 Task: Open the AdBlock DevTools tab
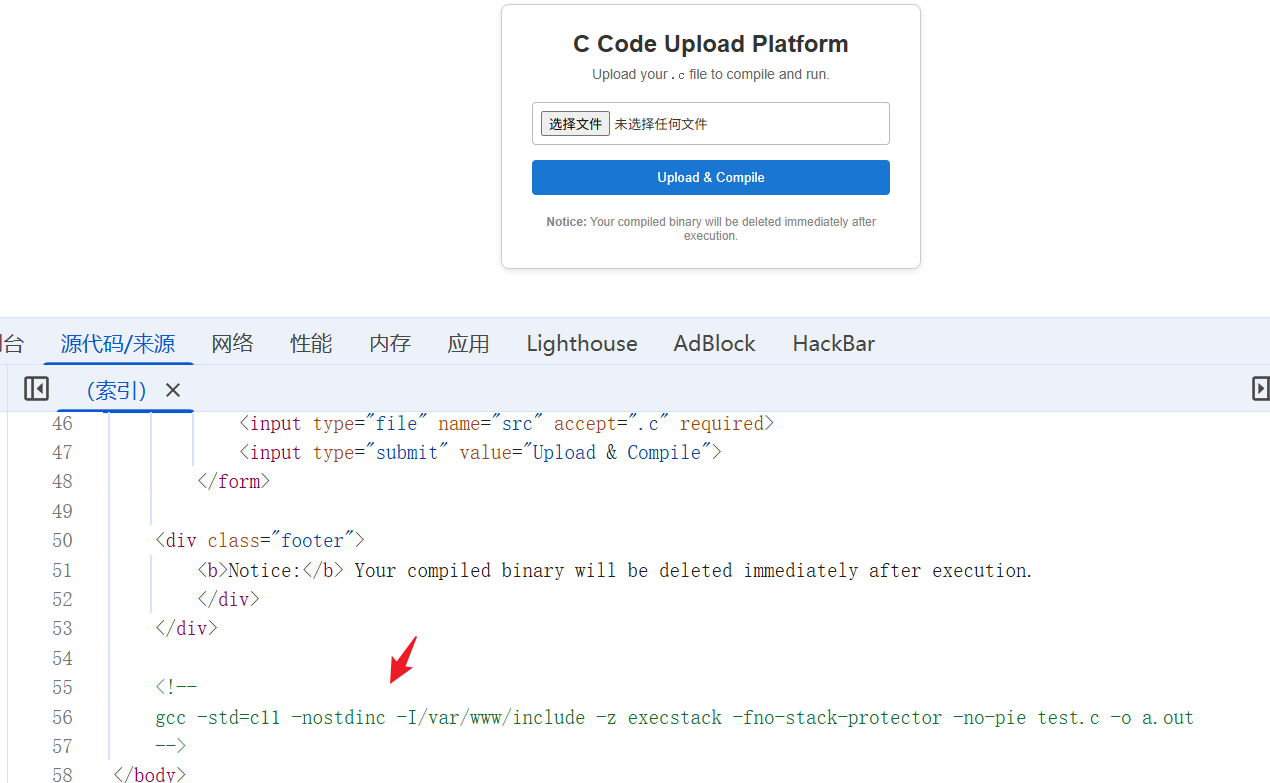tap(714, 344)
